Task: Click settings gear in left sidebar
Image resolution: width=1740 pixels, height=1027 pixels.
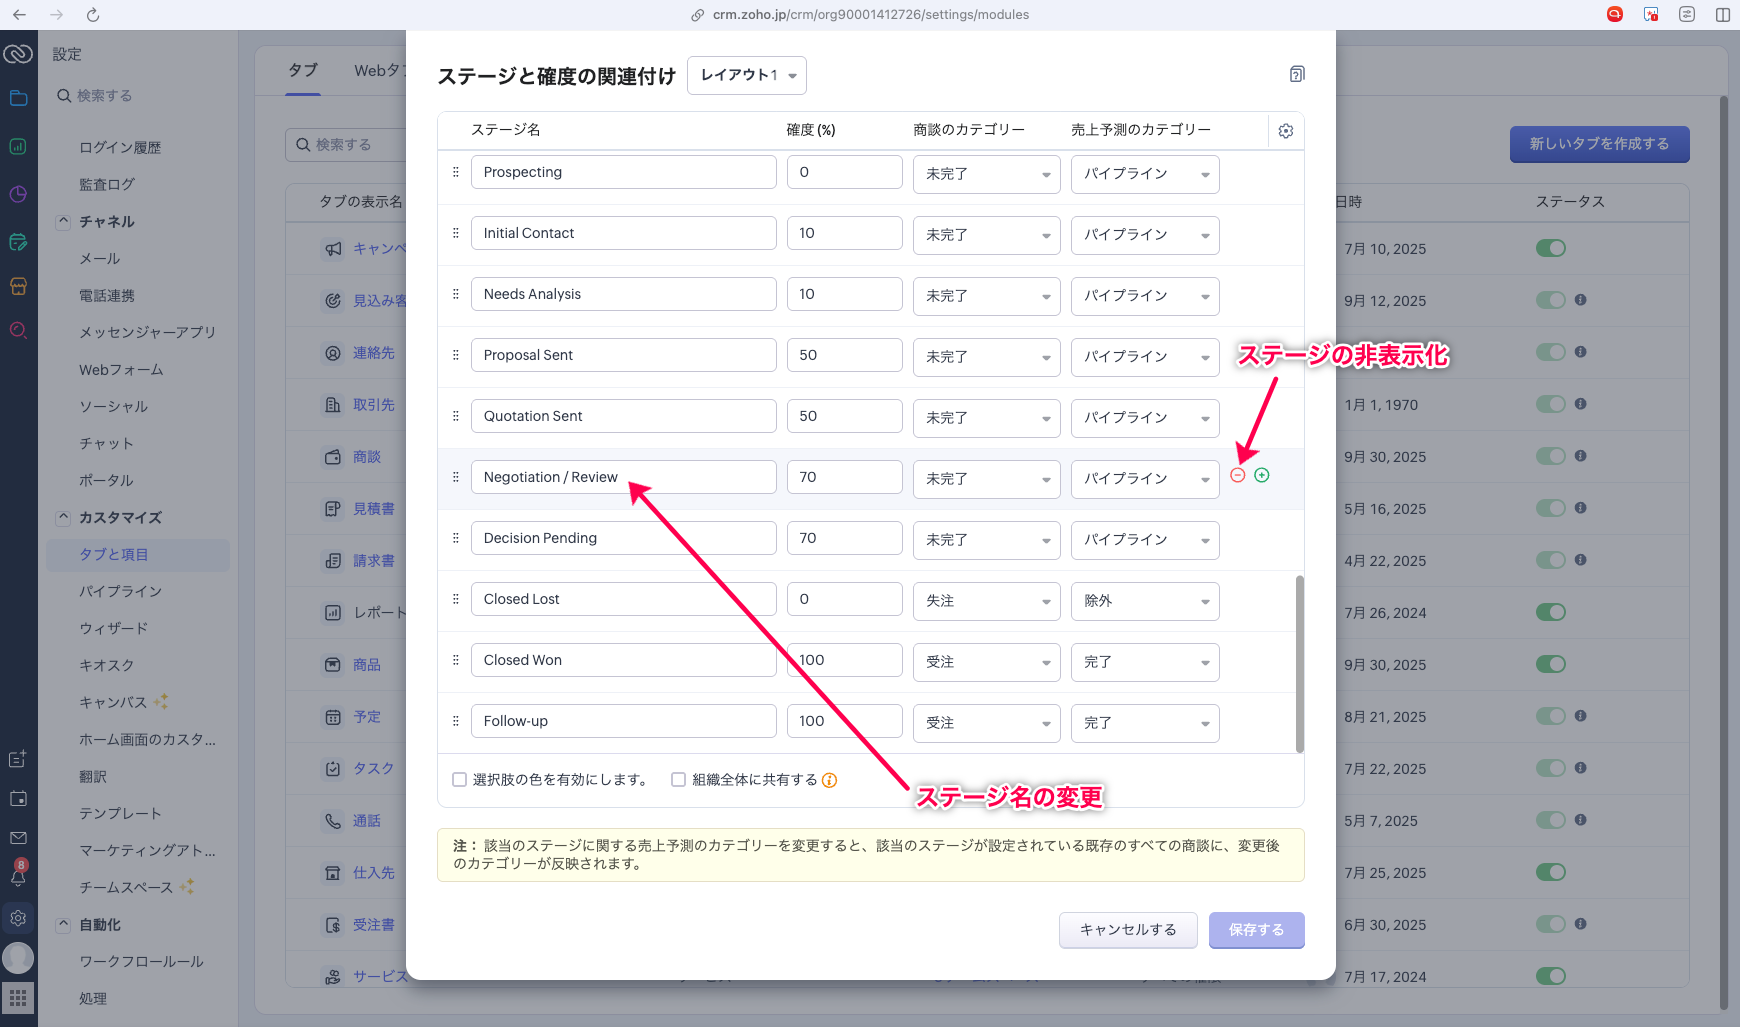Action: tap(18, 918)
